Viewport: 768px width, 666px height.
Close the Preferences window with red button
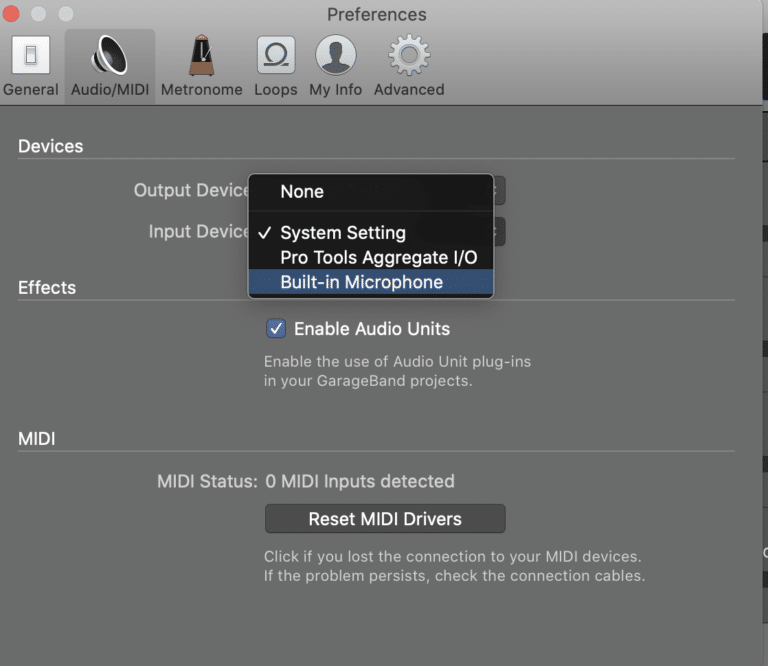coord(11,14)
